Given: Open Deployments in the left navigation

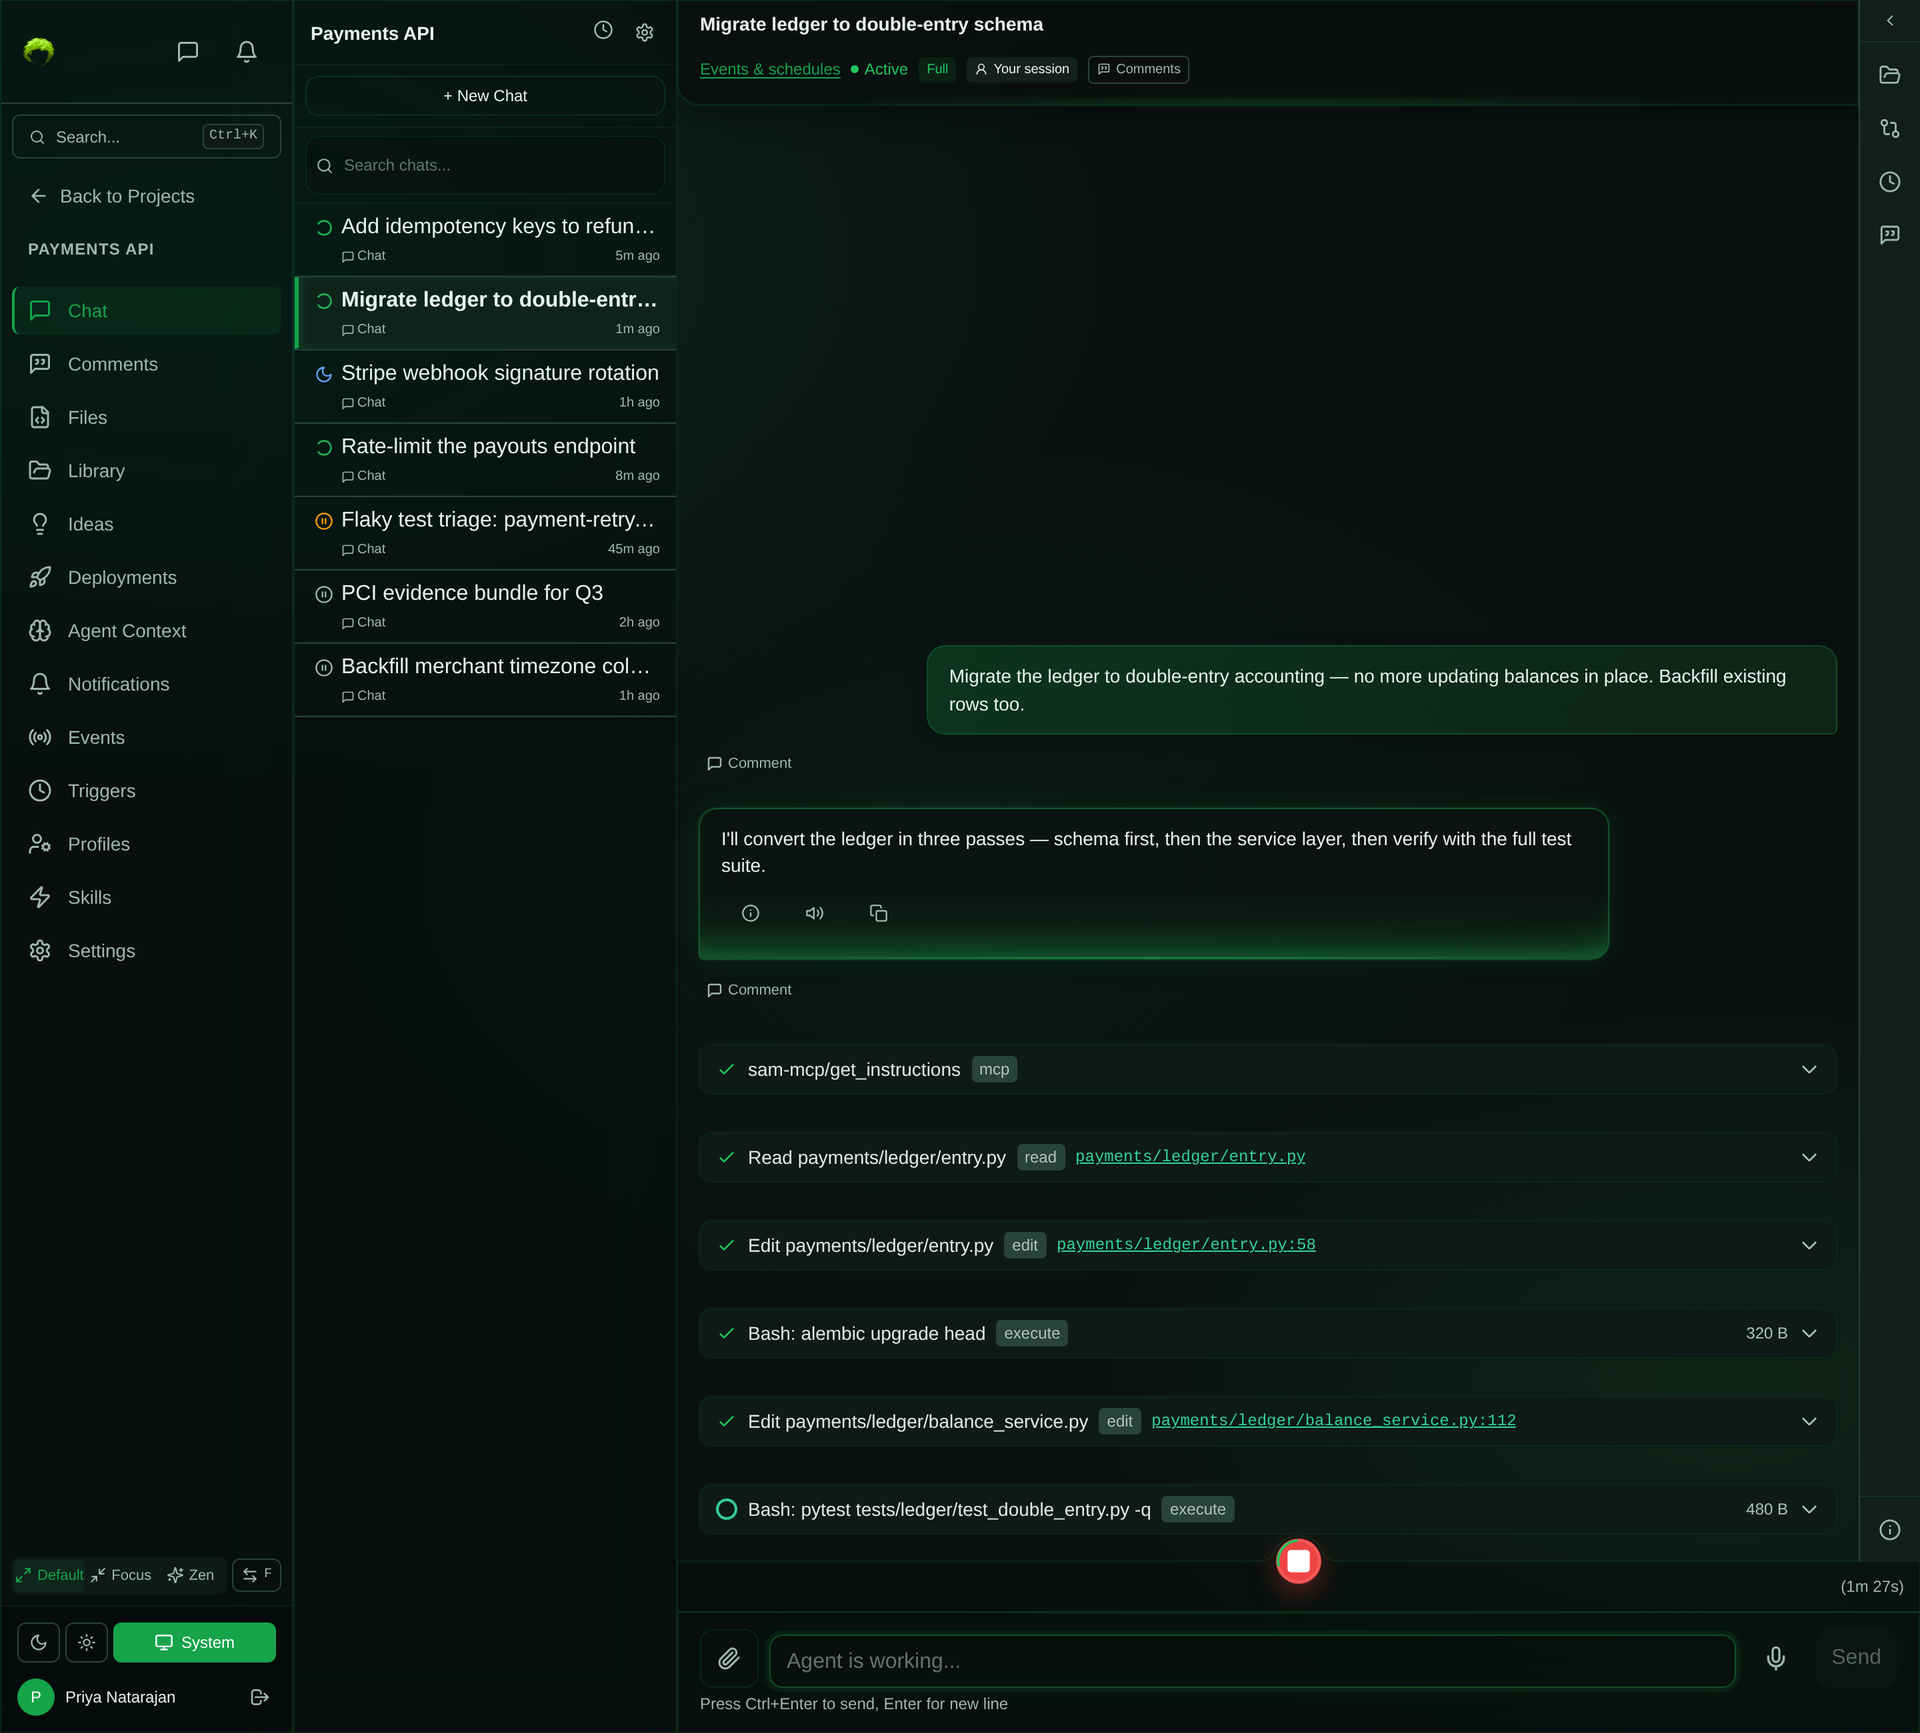Looking at the screenshot, I should pos(147,577).
